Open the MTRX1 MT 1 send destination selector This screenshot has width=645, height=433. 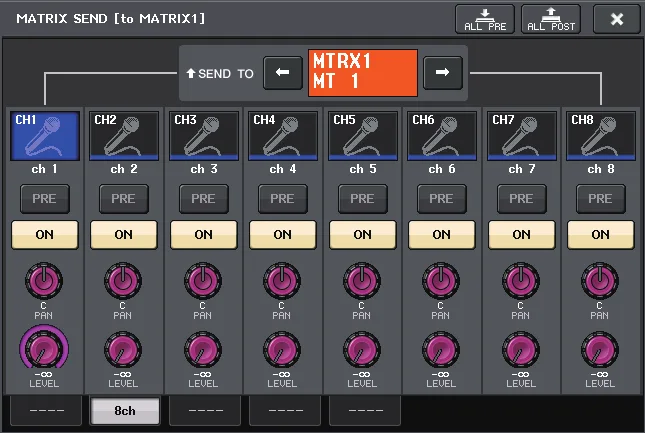tap(363, 73)
